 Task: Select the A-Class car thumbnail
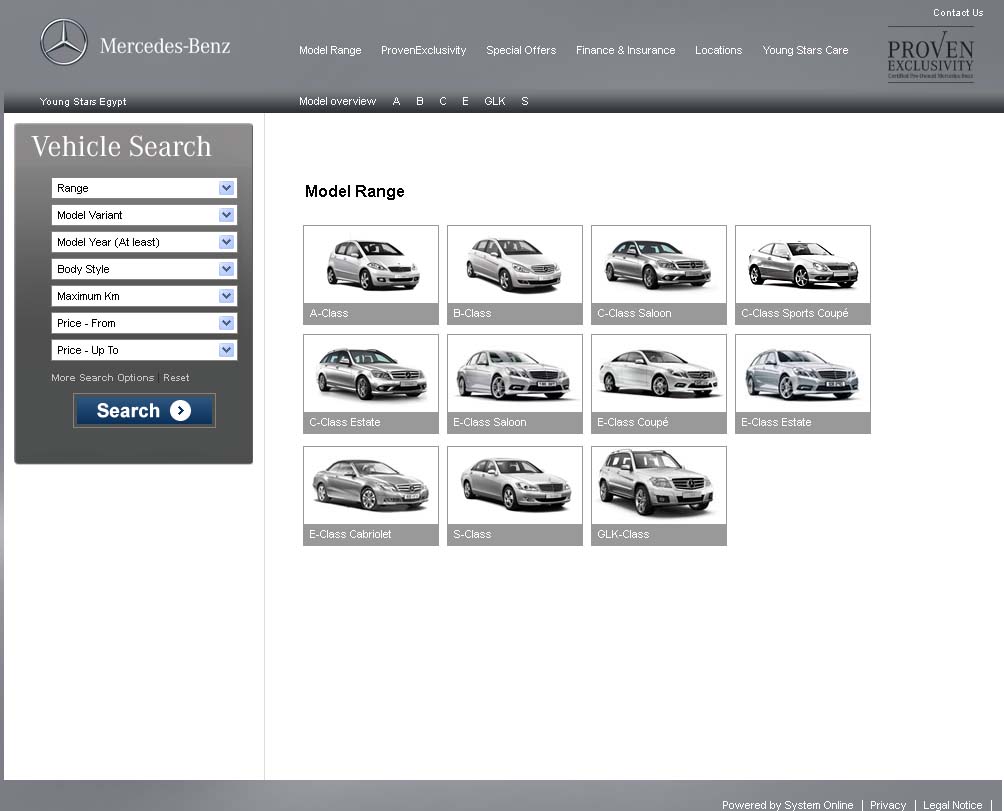pos(371,275)
